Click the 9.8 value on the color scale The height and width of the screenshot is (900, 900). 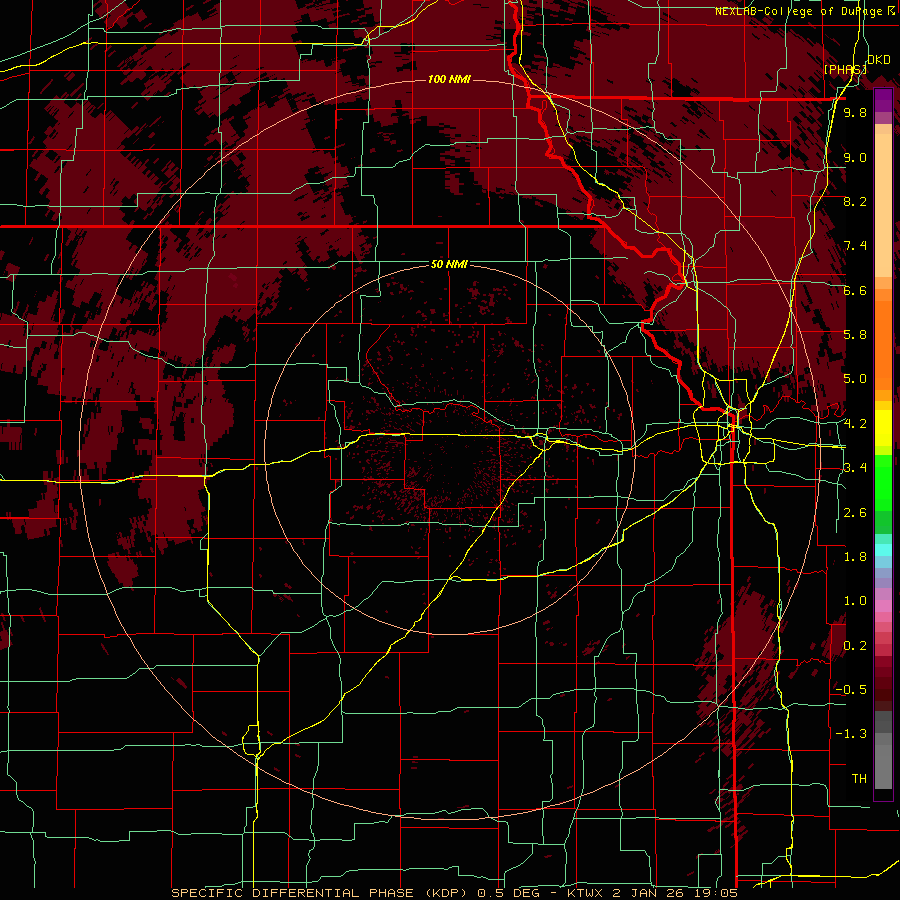click(x=855, y=113)
